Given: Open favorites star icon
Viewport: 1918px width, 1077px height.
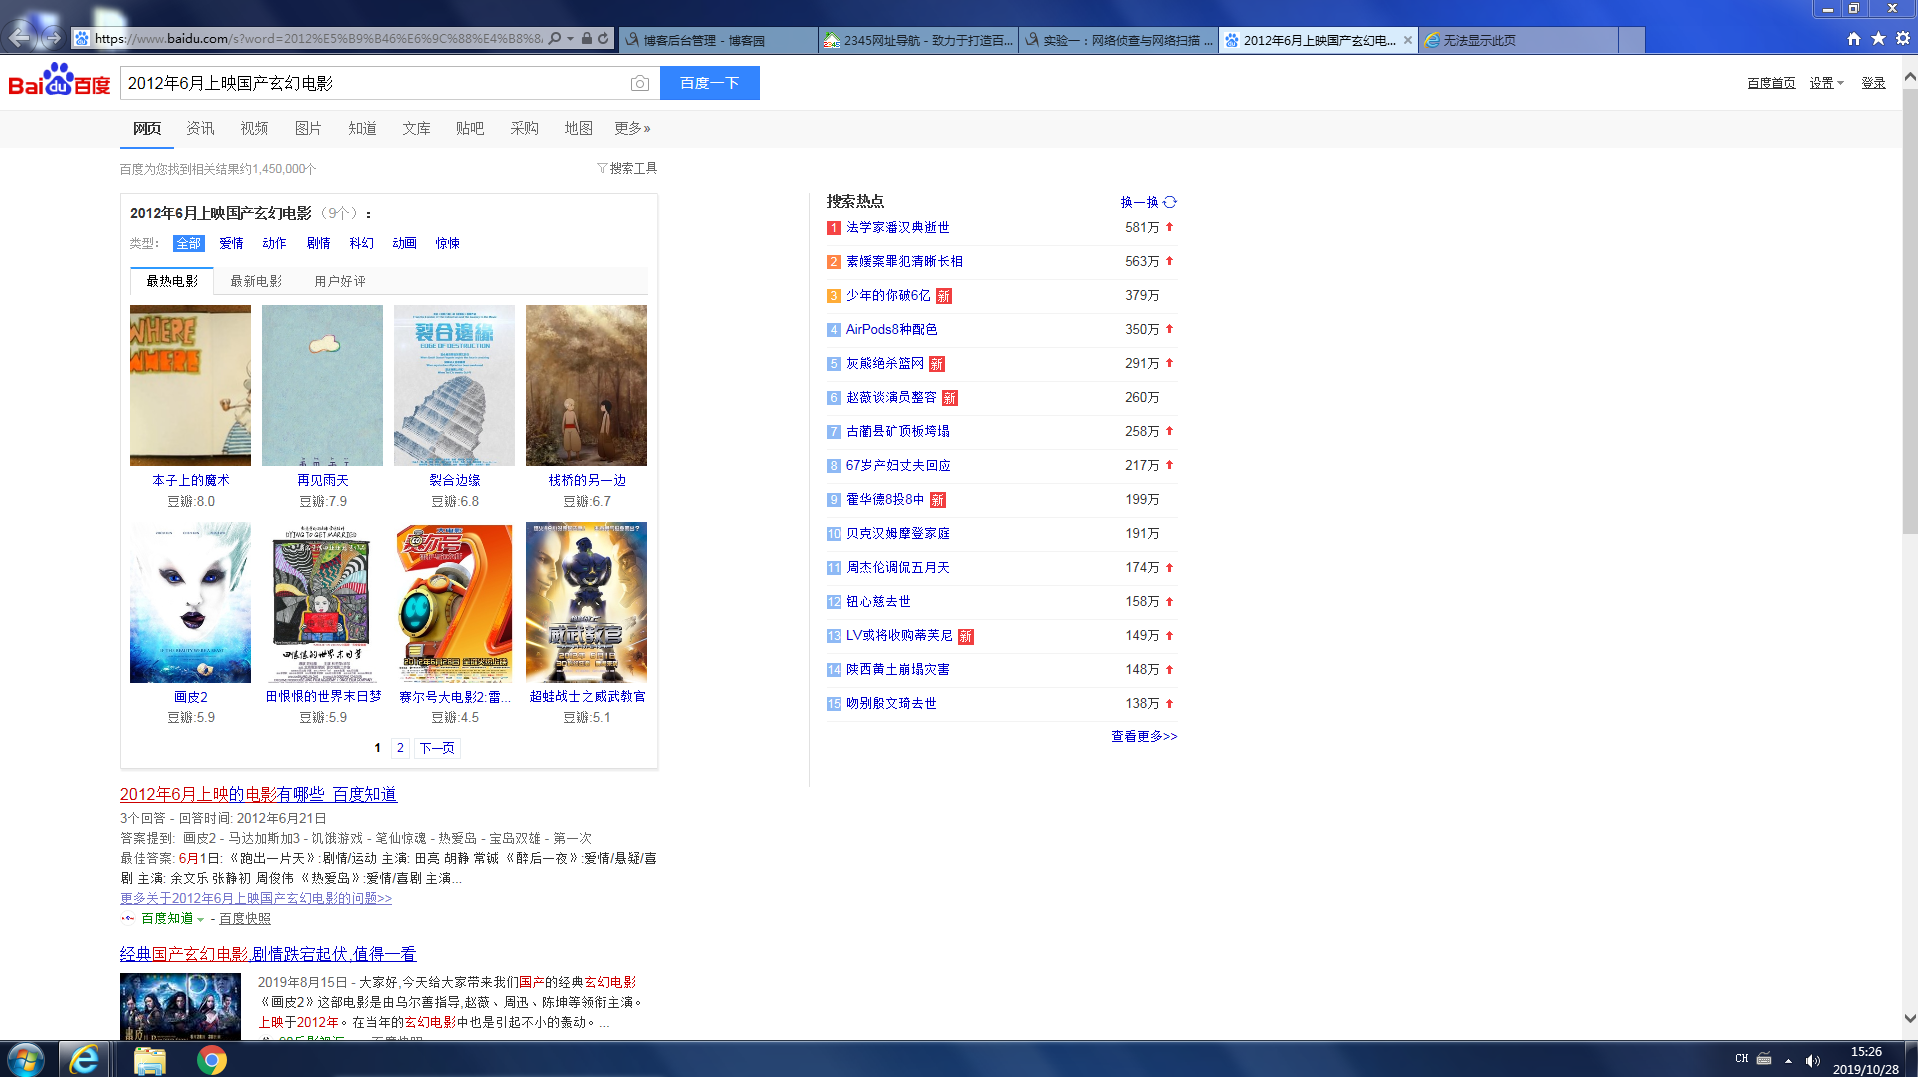Looking at the screenshot, I should click(x=1878, y=39).
